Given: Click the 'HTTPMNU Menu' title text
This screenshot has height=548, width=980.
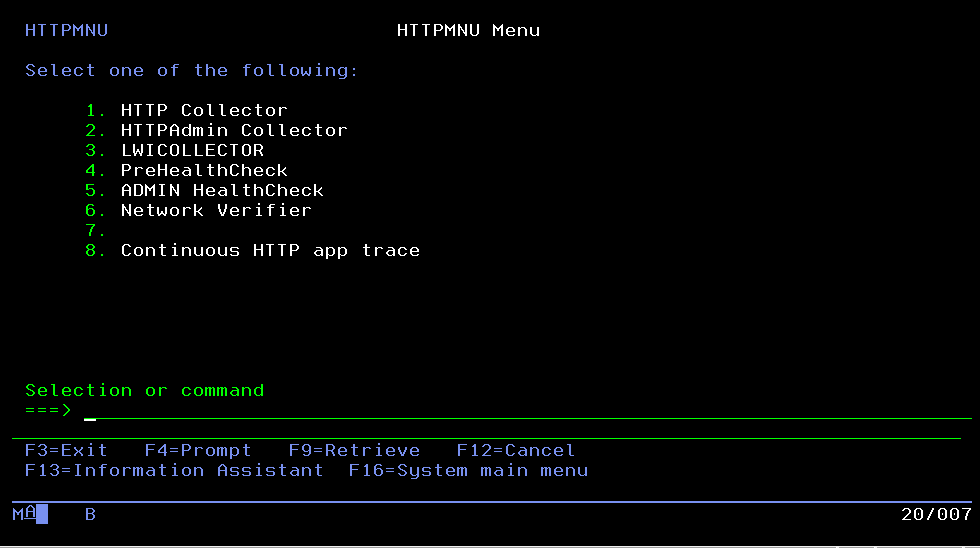Looking at the screenshot, I should tap(468, 31).
